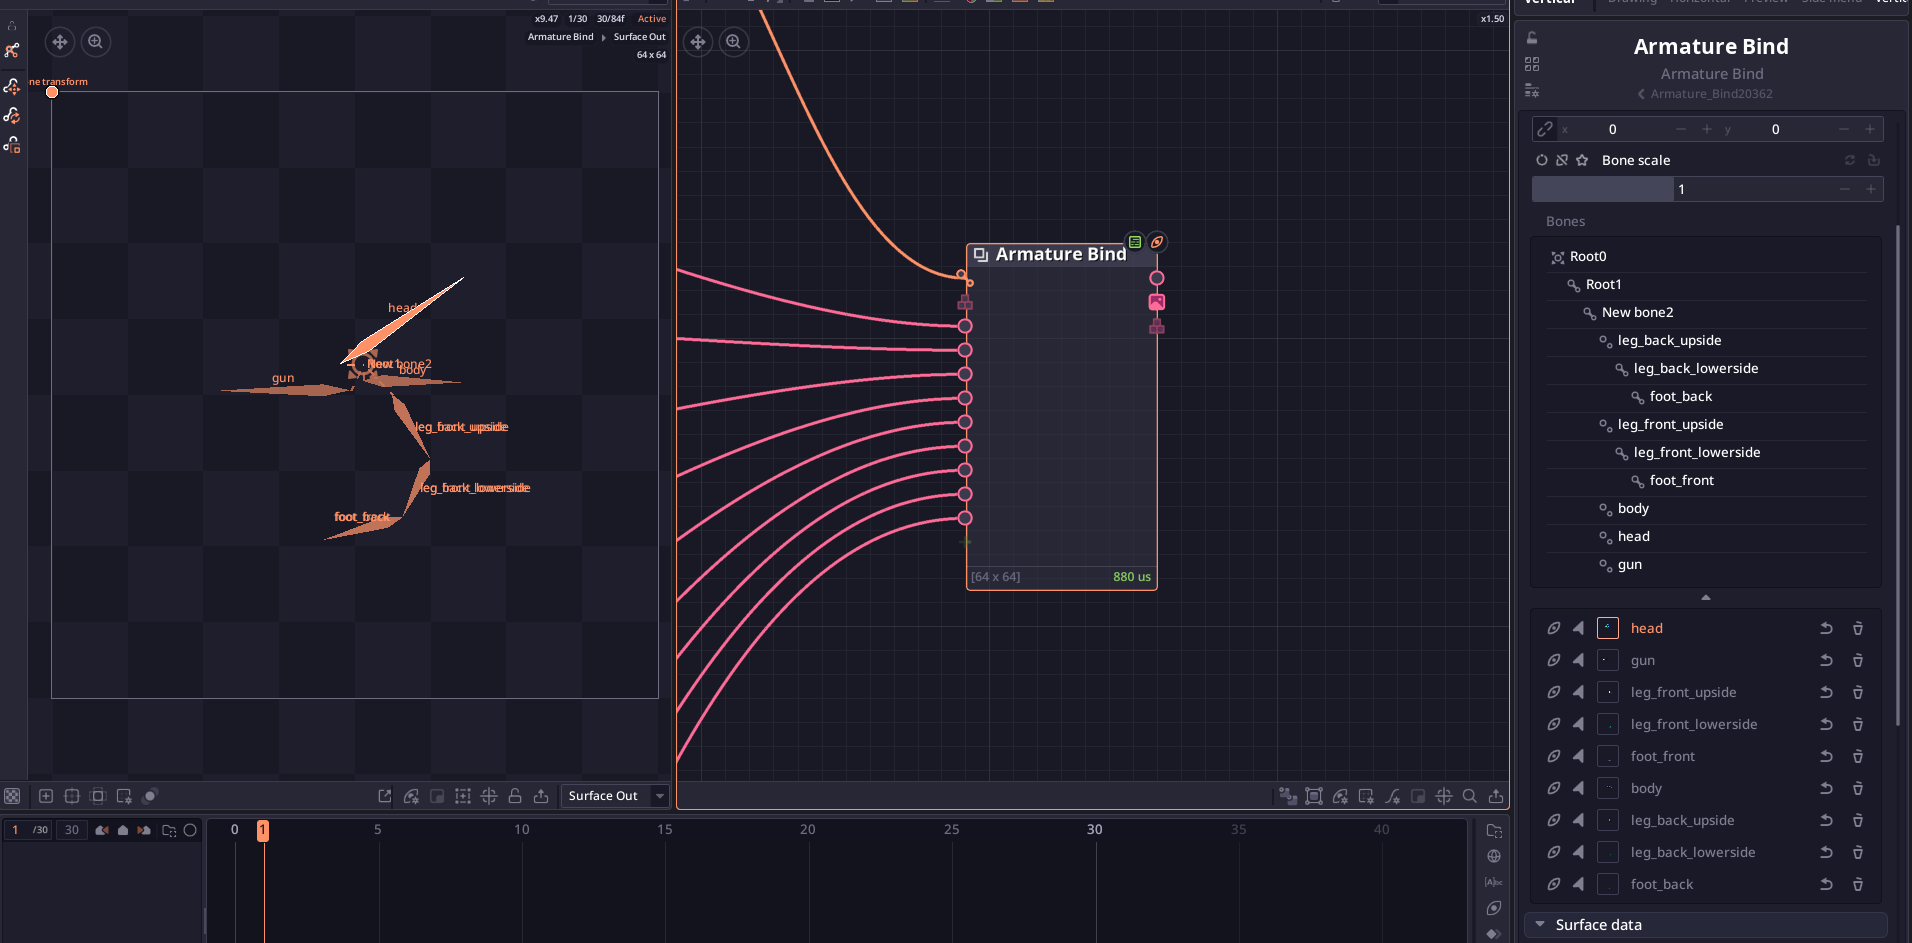Reset the head bone binding
1912x943 pixels.
pos(1826,628)
